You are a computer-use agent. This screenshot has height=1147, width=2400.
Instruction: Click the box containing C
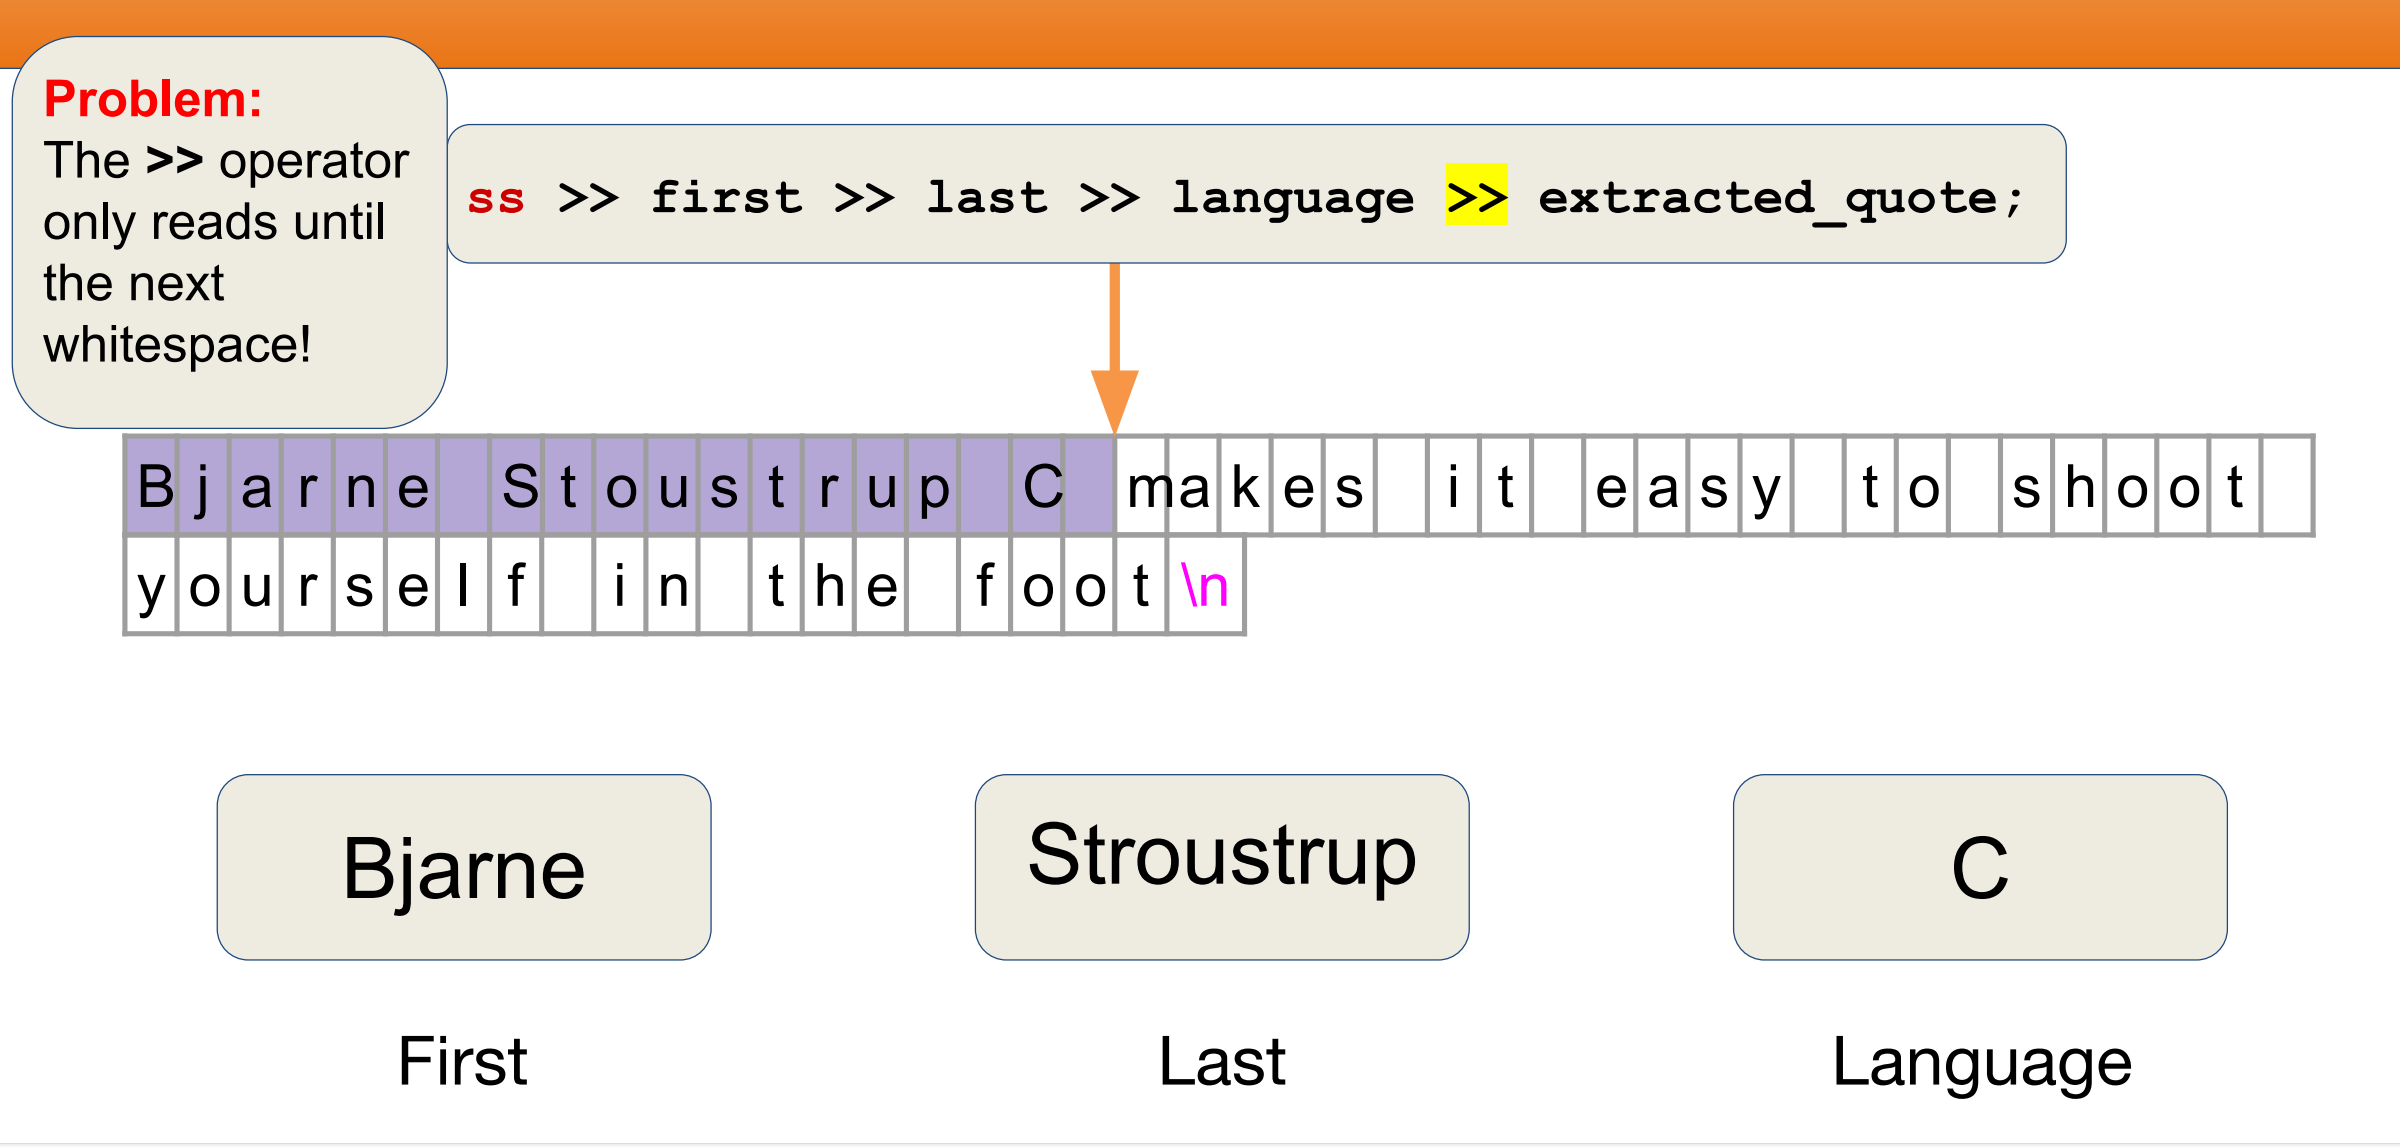[1980, 867]
